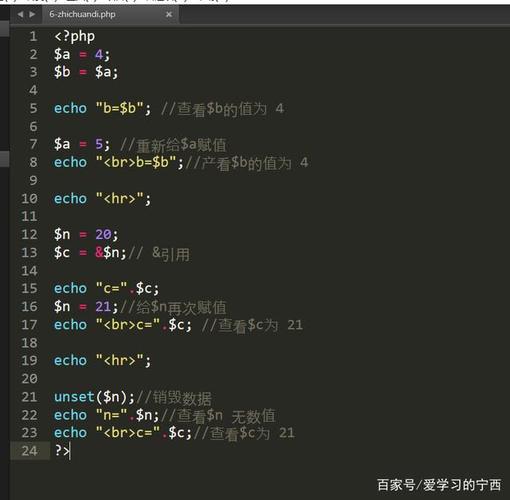
Task: Click echo "<br>b=$b" on line 8
Action: tap(119, 162)
